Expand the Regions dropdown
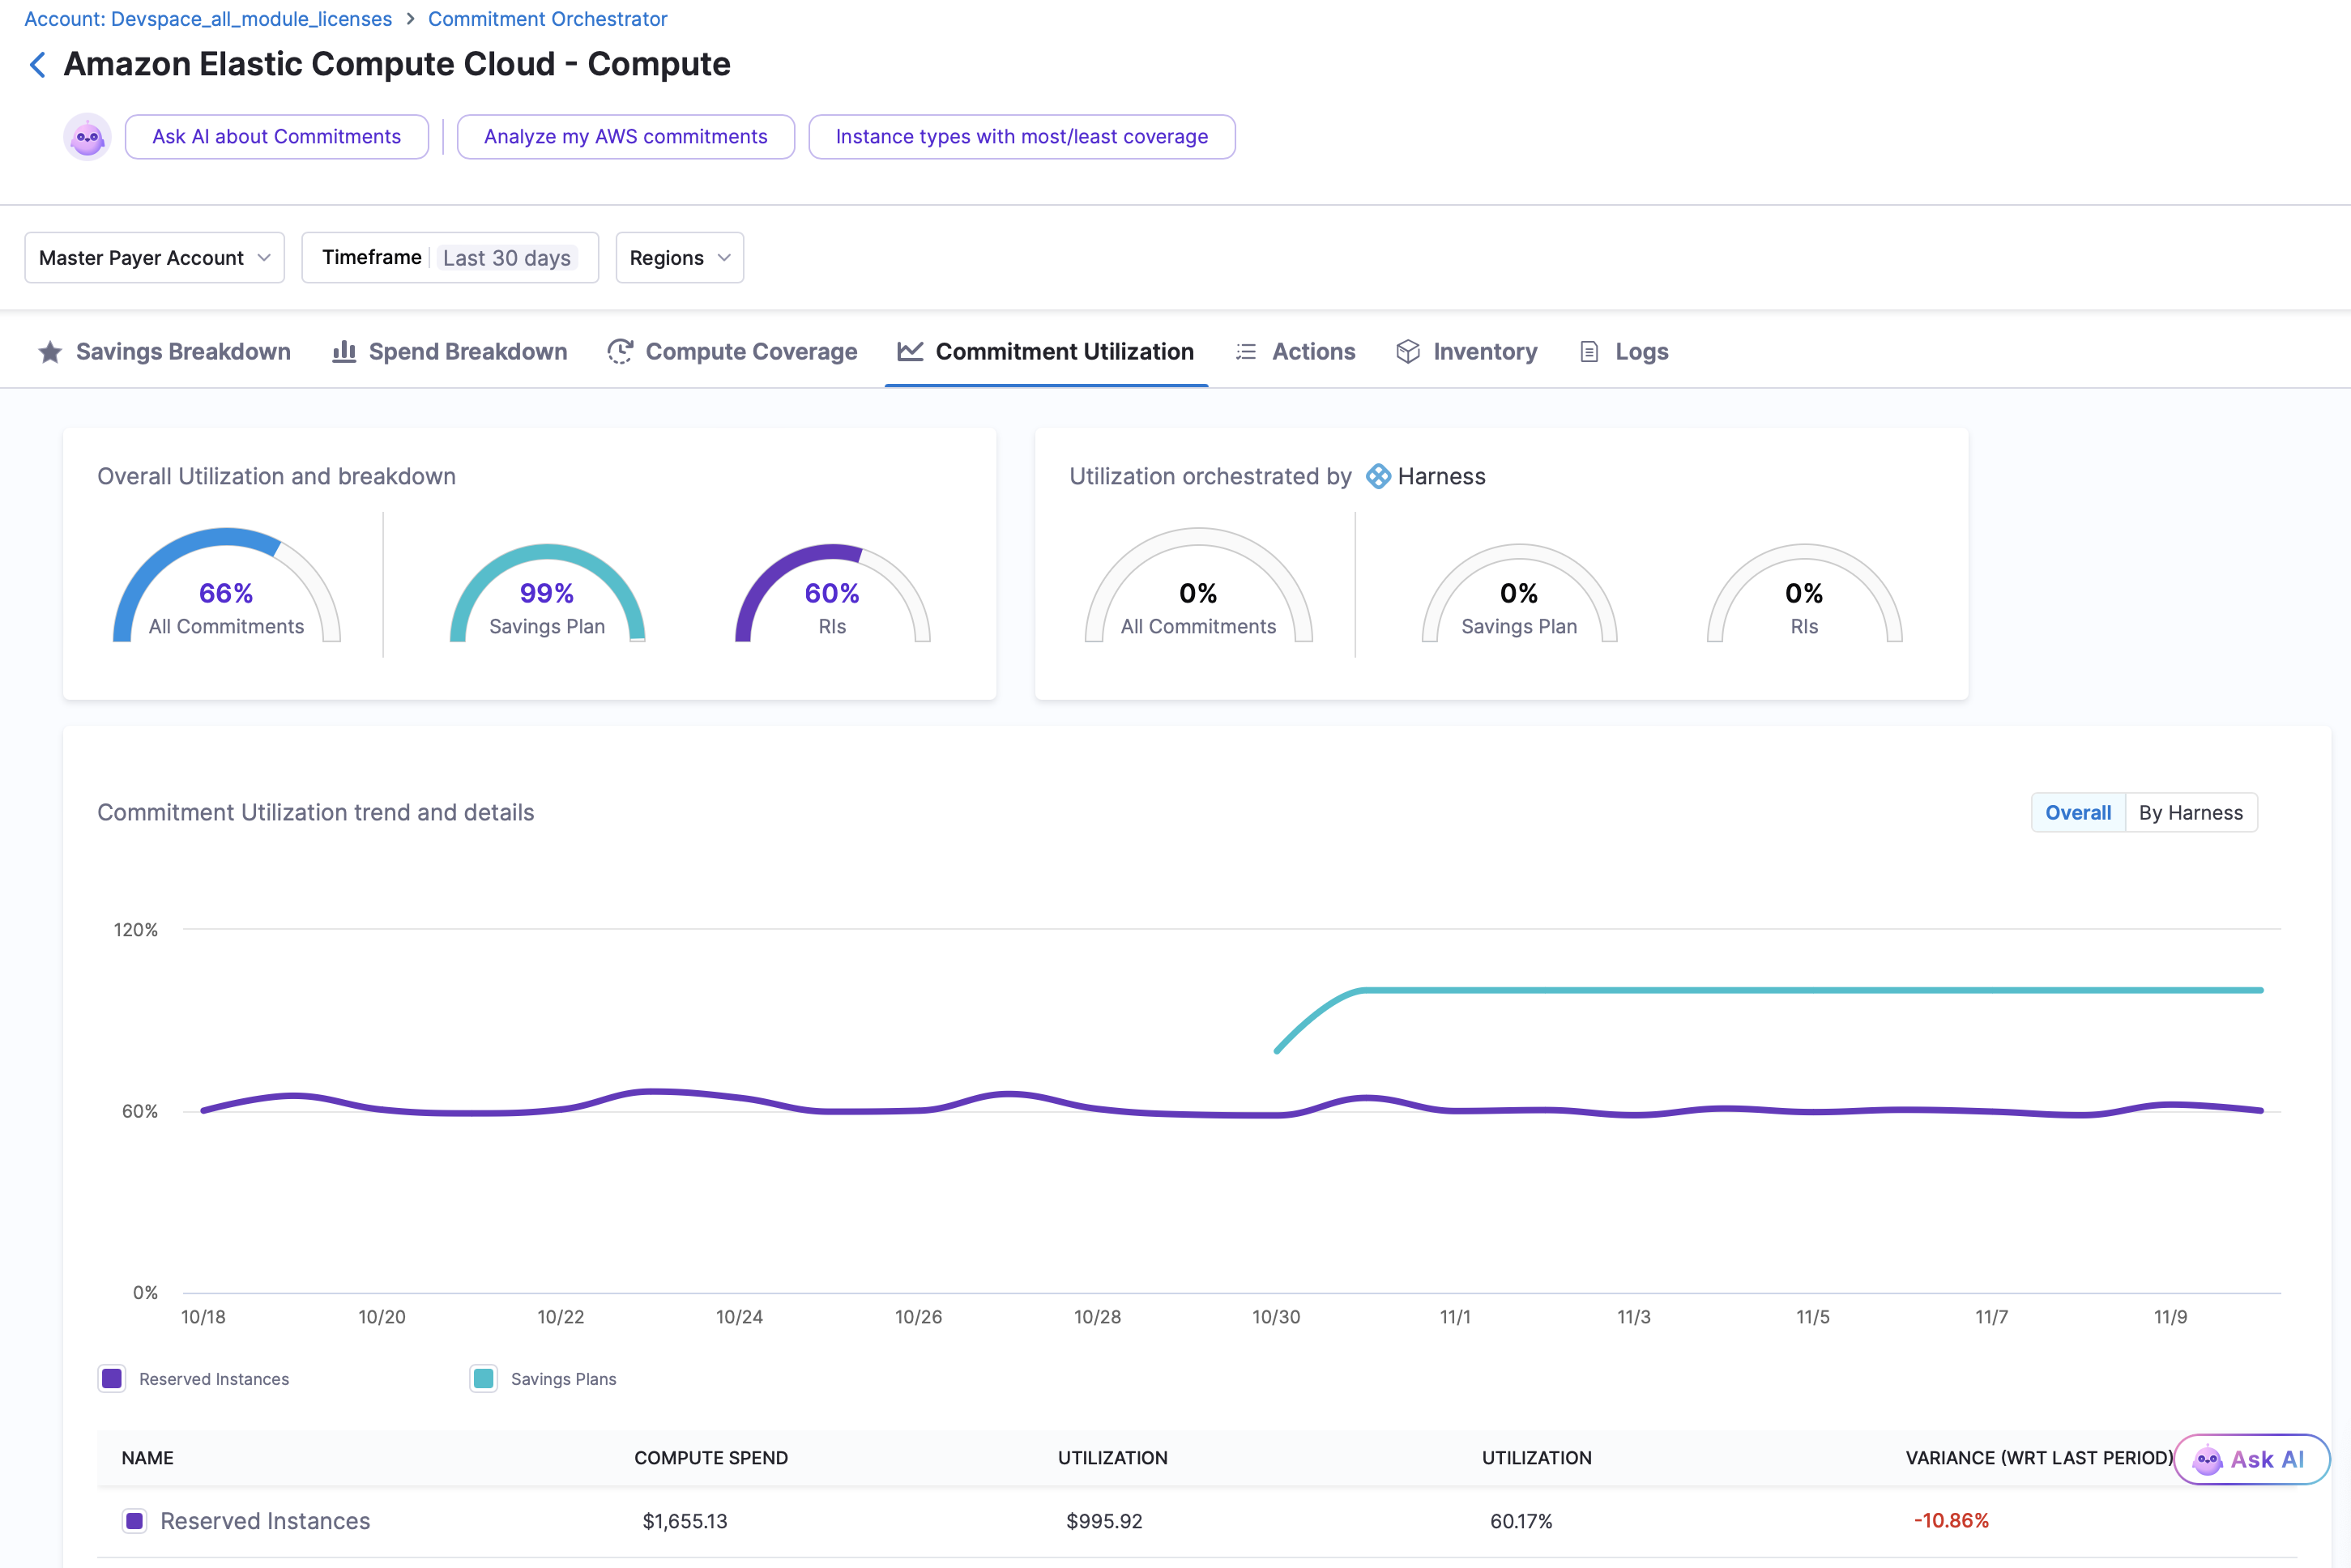 pyautogui.click(x=679, y=258)
